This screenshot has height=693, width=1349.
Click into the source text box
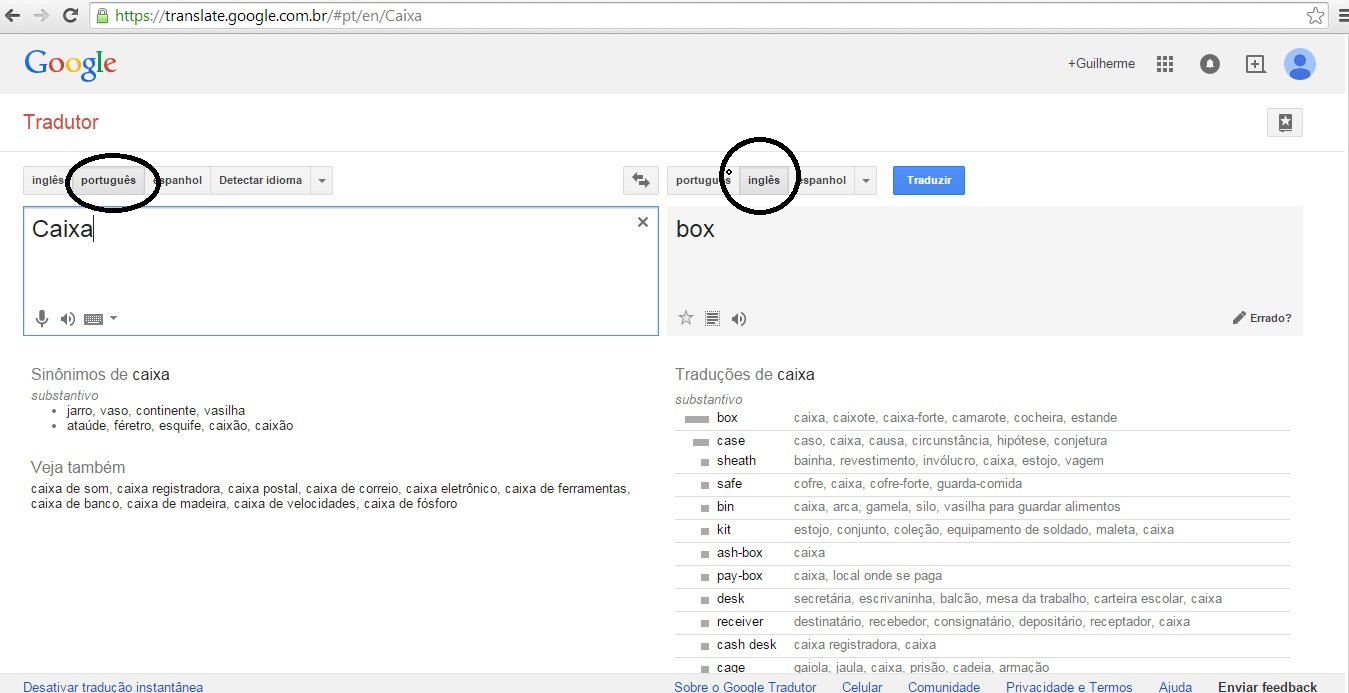[x=340, y=270]
